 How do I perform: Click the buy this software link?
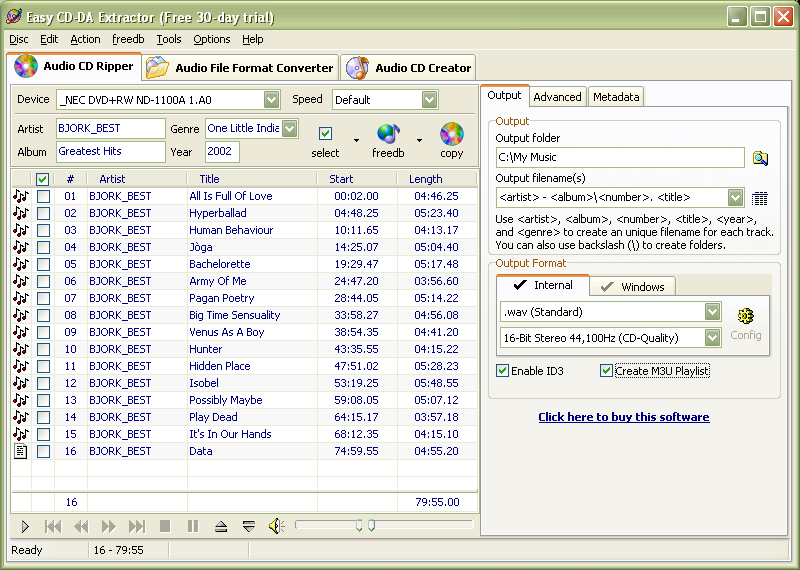pos(623,417)
